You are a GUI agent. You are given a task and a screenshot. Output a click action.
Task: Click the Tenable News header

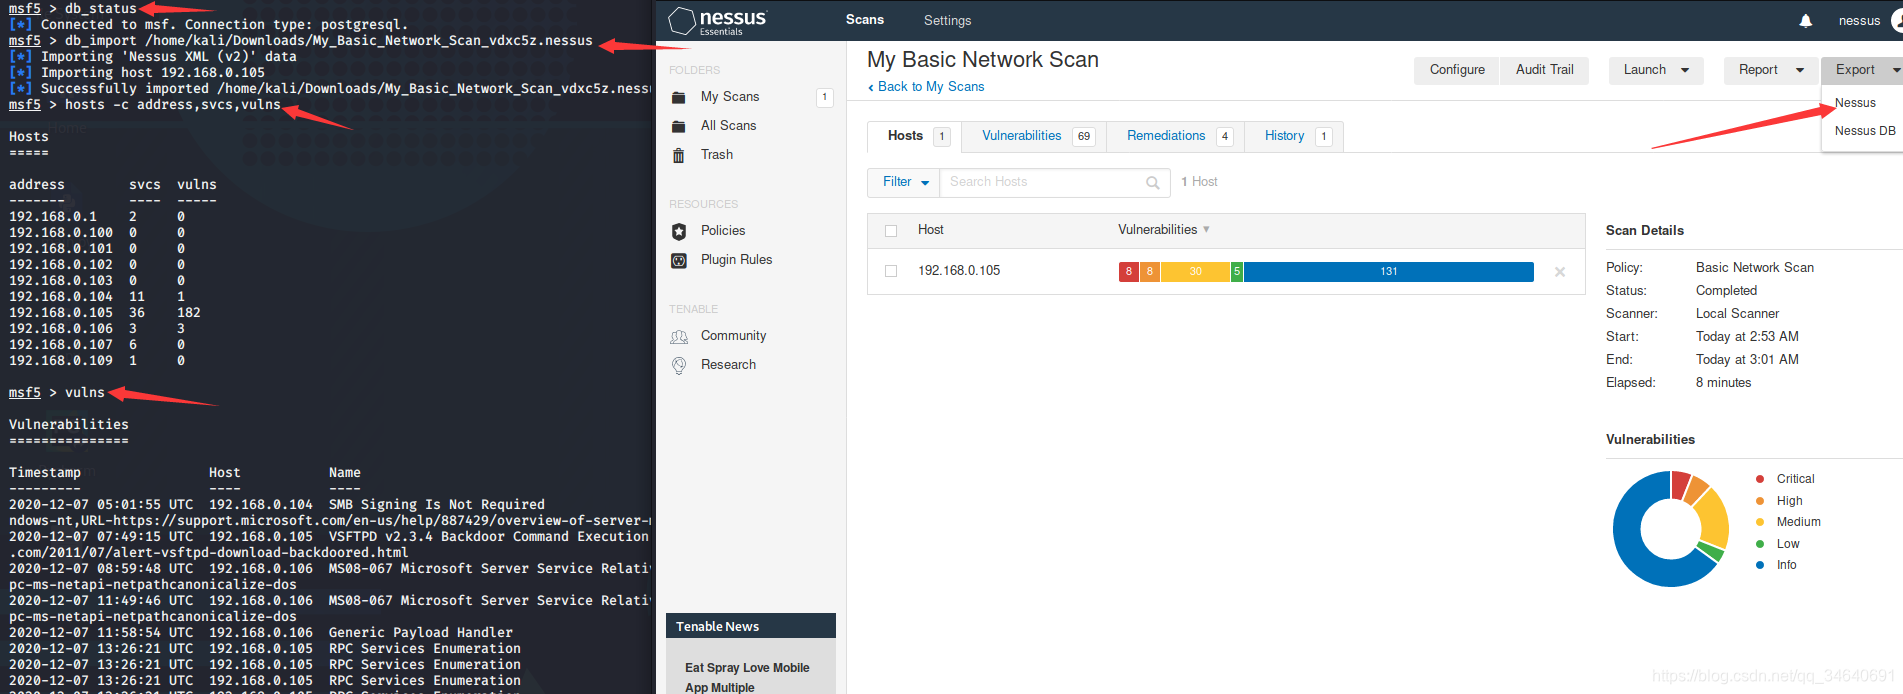[x=751, y=626]
